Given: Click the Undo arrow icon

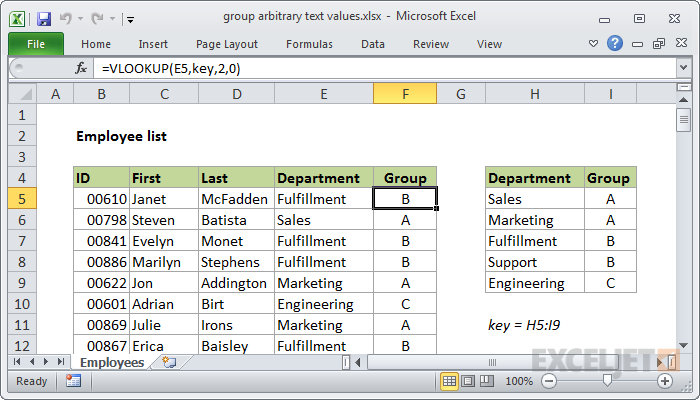Looking at the screenshot, I should click(65, 18).
